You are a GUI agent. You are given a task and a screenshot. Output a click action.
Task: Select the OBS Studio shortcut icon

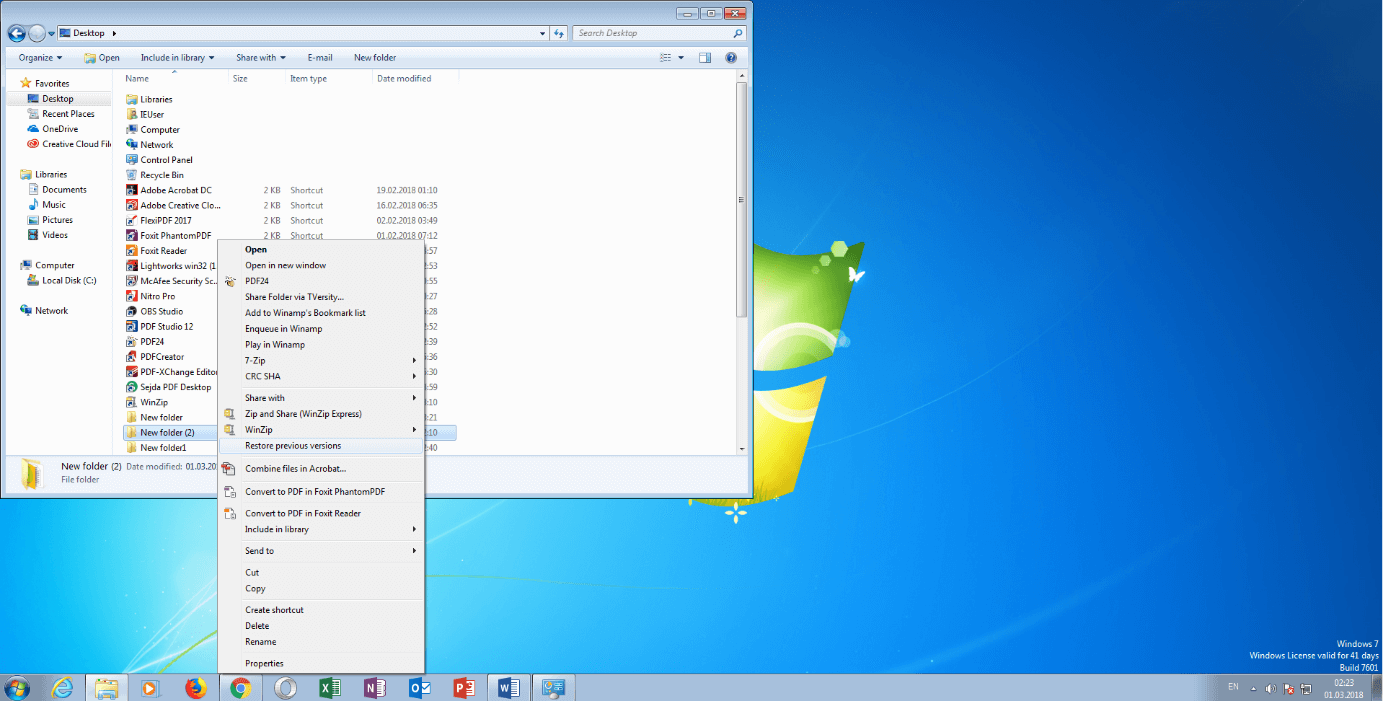click(132, 311)
